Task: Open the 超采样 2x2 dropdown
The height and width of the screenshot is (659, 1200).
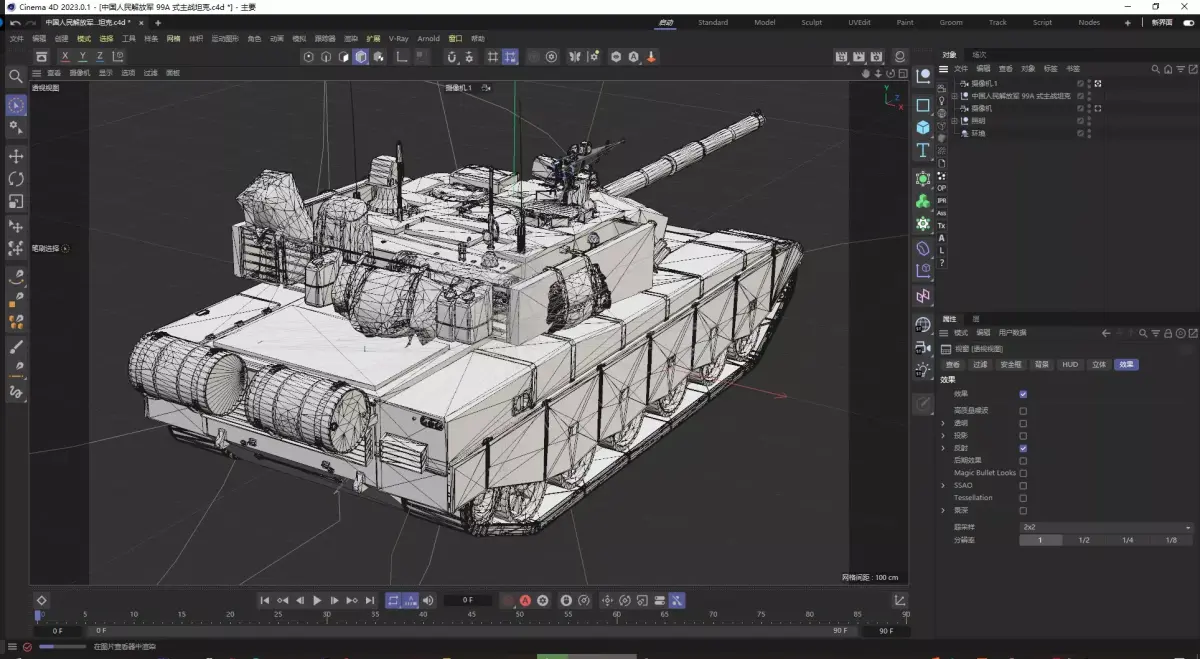Action: 1106,527
